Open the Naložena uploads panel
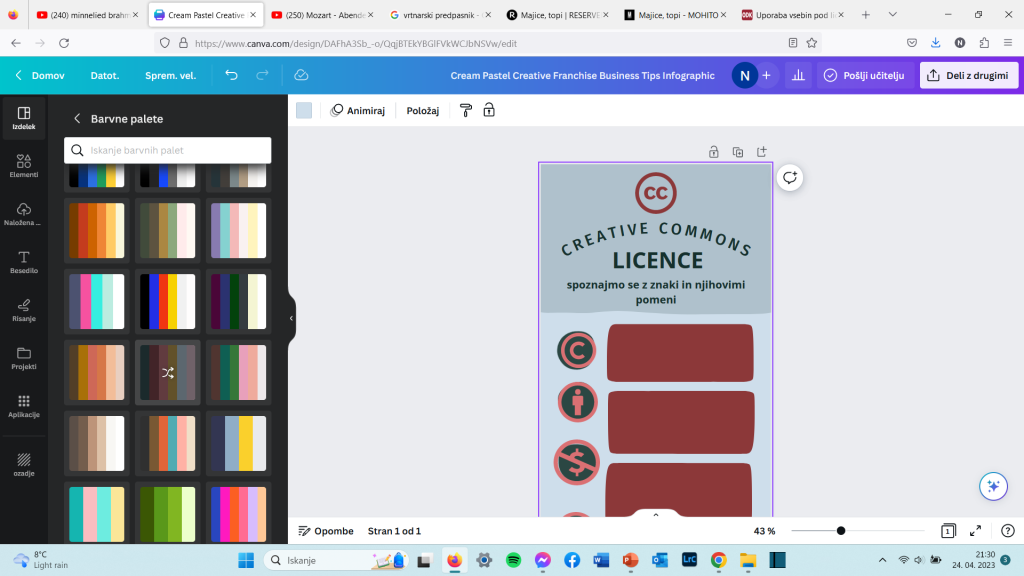The image size is (1024, 576). (24, 214)
